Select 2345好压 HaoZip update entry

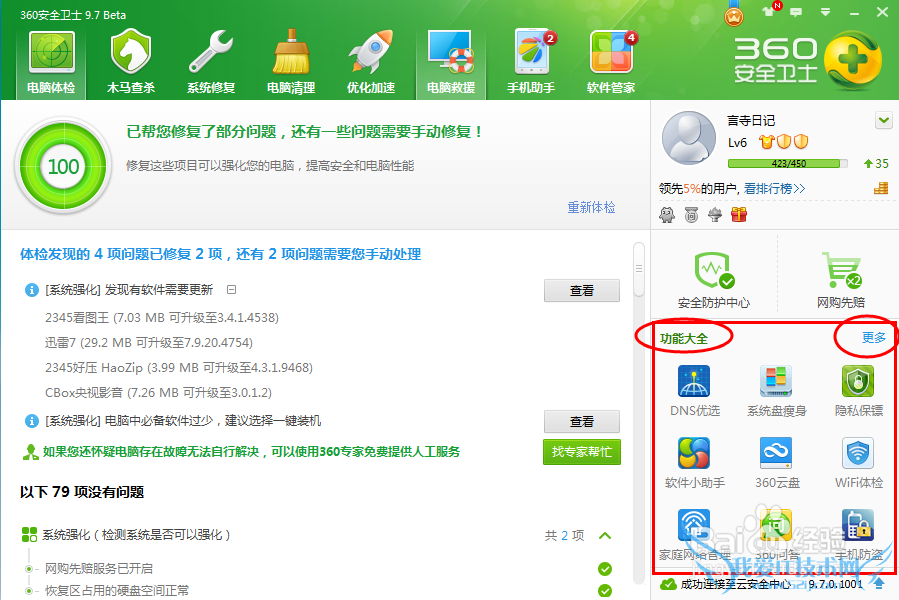point(179,368)
